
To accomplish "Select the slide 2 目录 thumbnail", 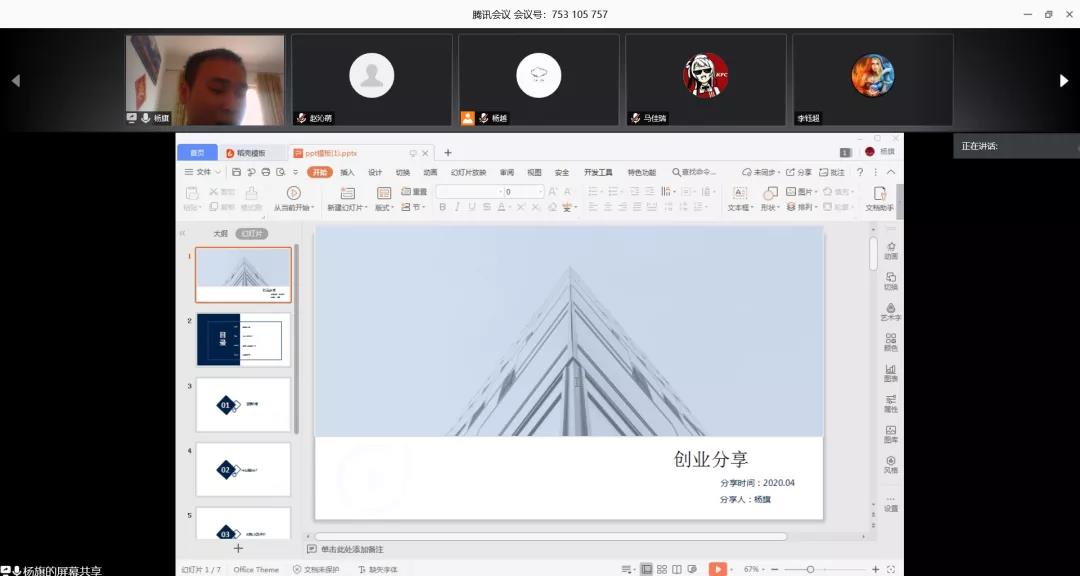I will pos(243,340).
